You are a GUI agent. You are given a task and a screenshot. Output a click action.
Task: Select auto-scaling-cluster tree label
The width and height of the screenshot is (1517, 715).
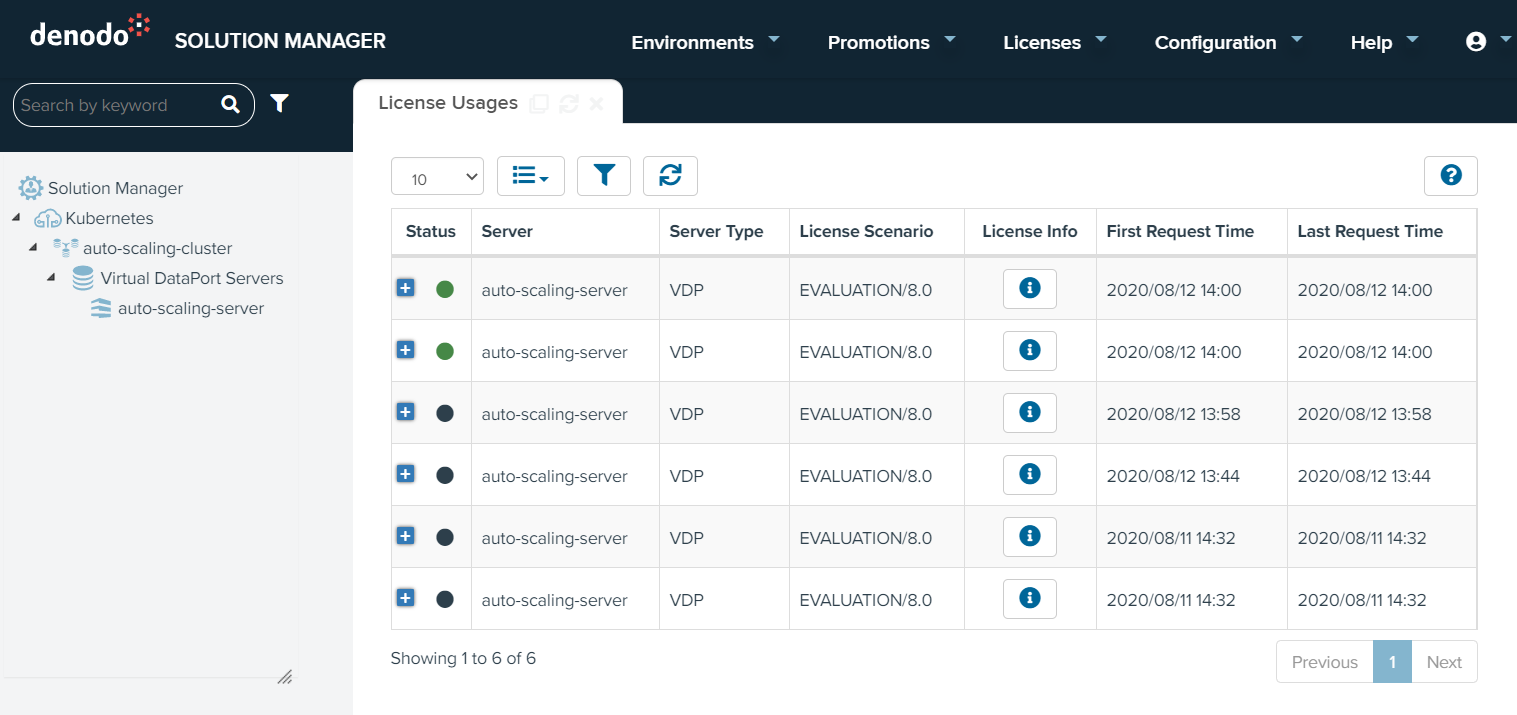[x=158, y=248]
